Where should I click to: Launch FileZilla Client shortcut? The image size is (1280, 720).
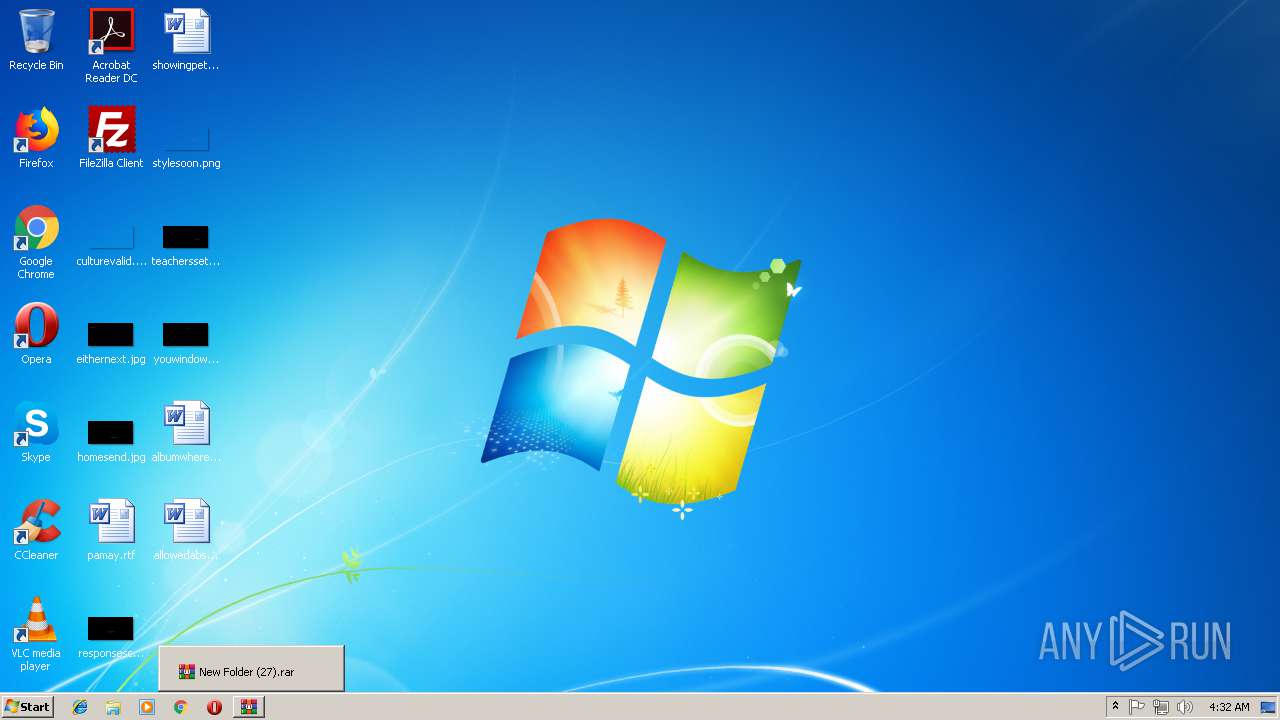(x=111, y=138)
